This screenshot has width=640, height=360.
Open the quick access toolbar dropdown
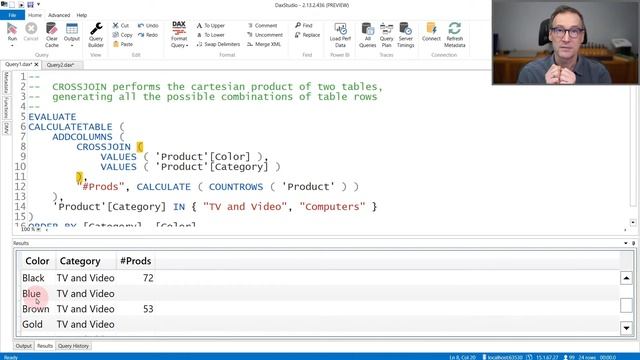click(39, 4)
